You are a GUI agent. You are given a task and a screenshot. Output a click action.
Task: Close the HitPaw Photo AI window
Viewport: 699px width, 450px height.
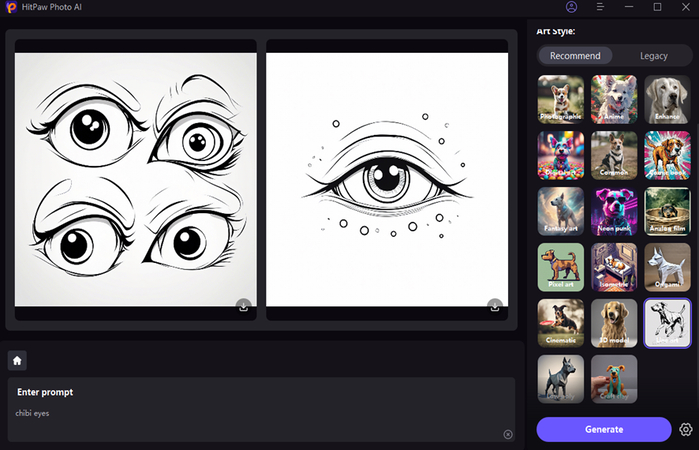(x=686, y=7)
